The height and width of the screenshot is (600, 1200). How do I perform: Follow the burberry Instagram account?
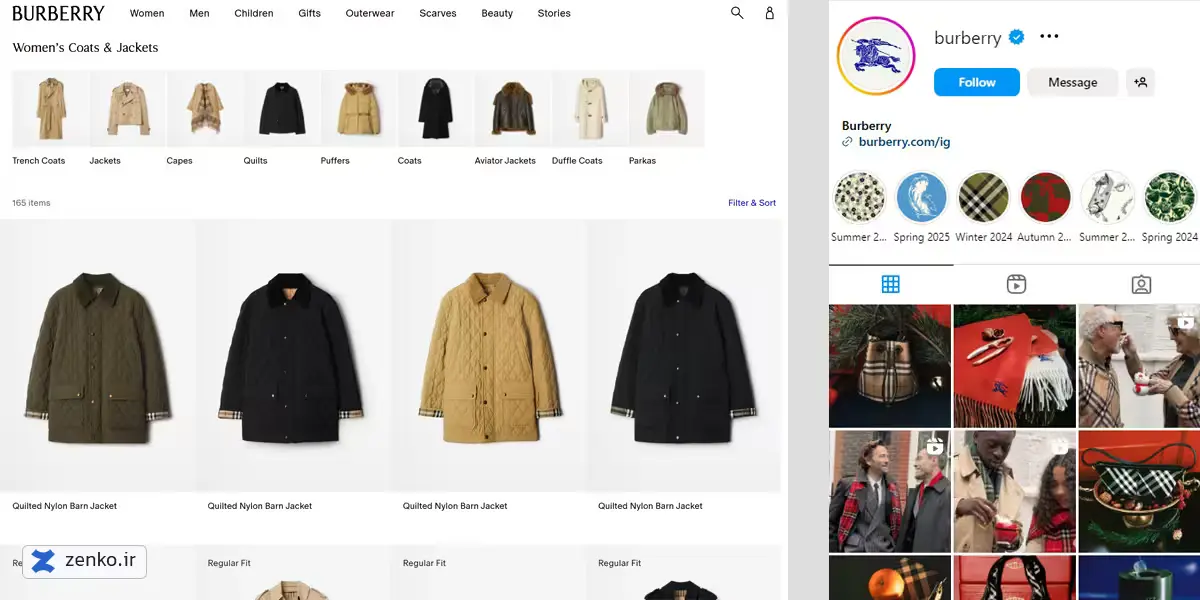[977, 82]
